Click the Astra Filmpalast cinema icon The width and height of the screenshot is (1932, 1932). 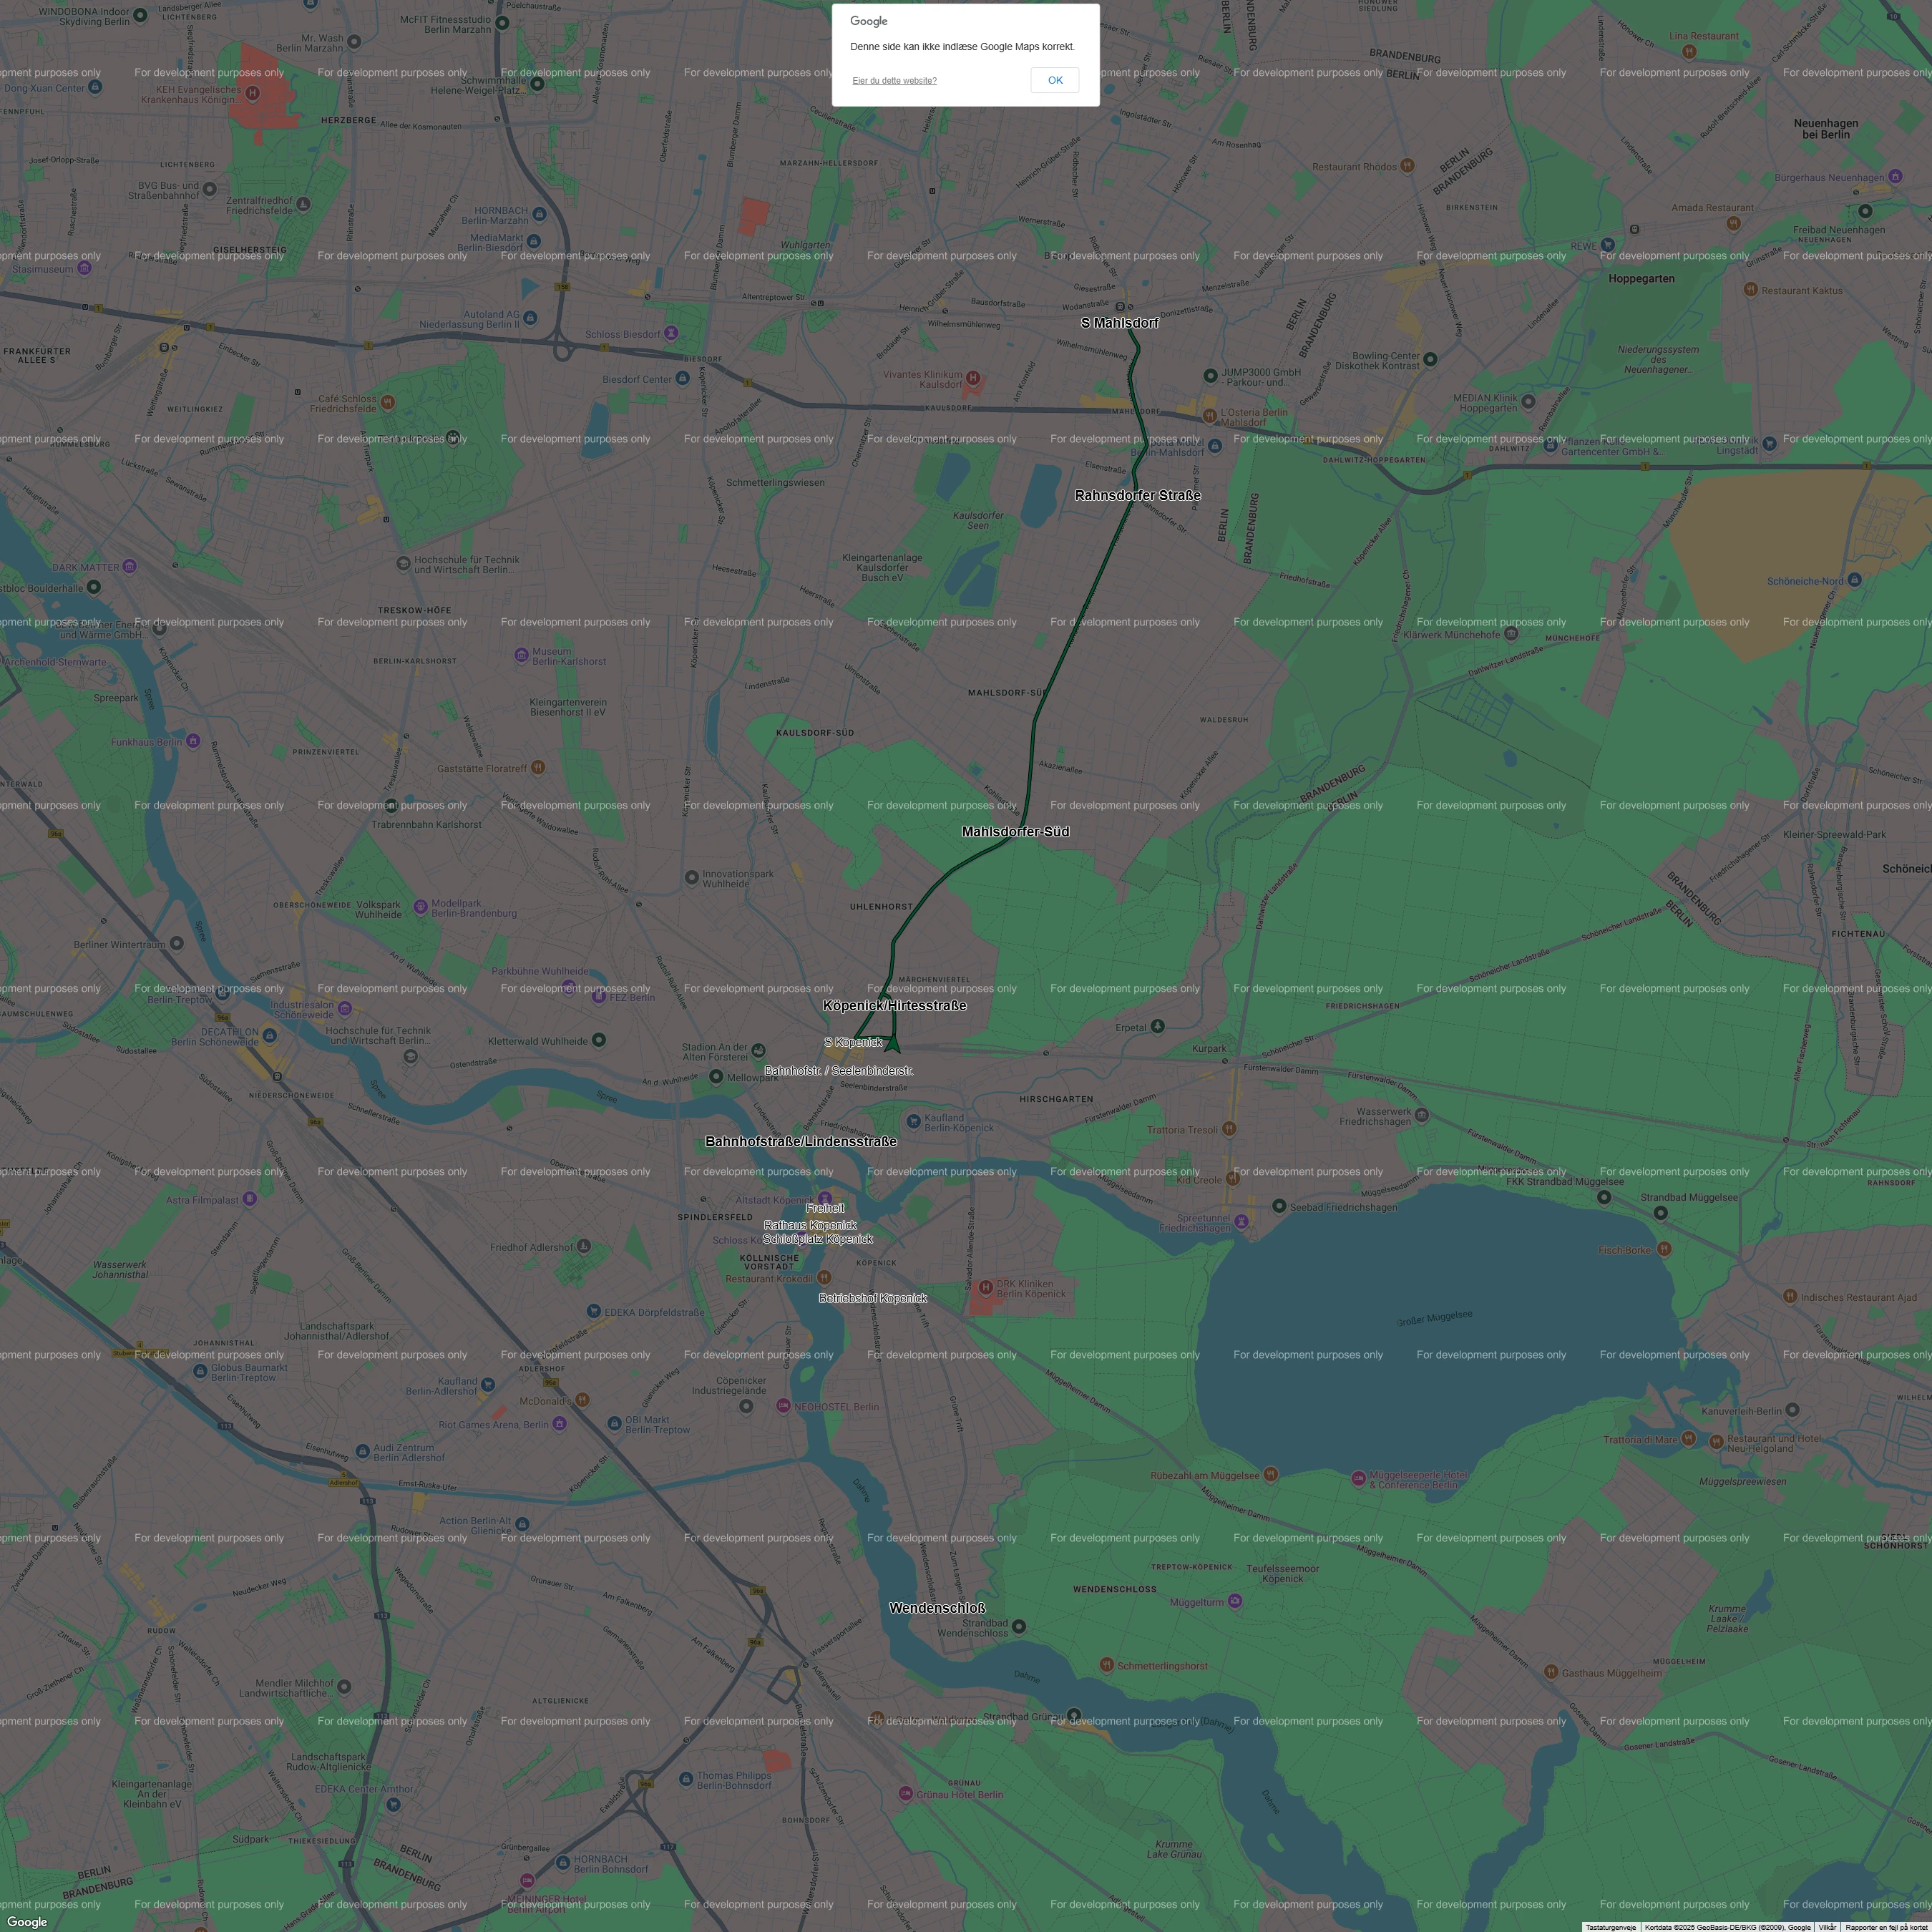[249, 1198]
